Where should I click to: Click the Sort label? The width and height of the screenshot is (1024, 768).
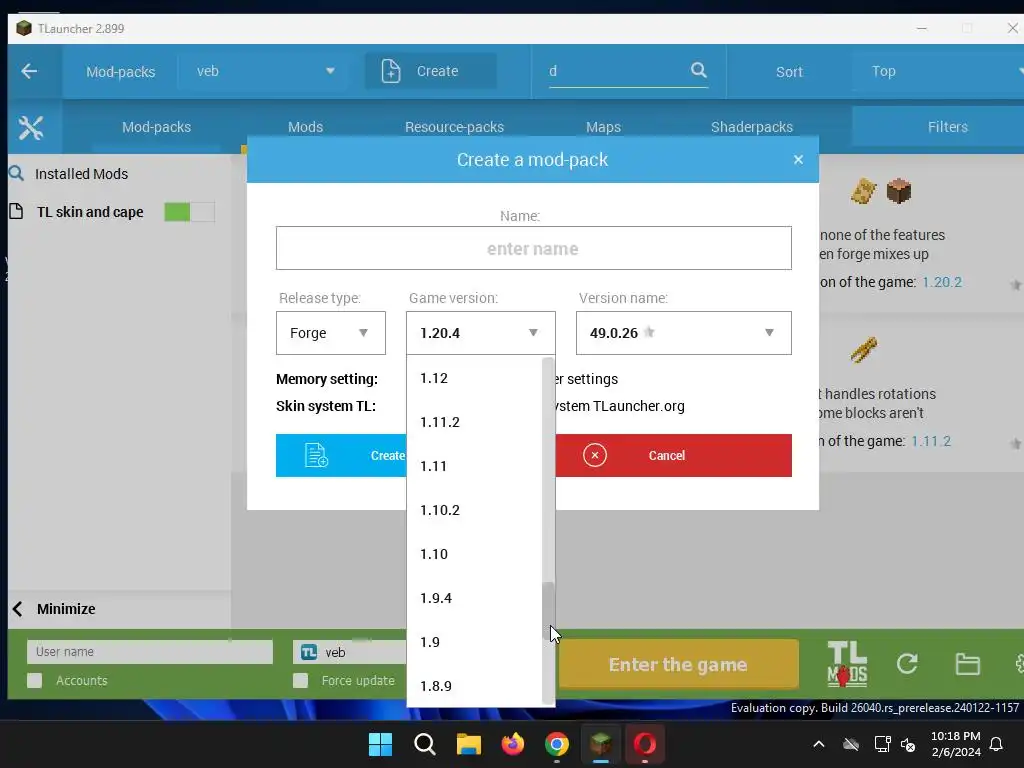789,72
